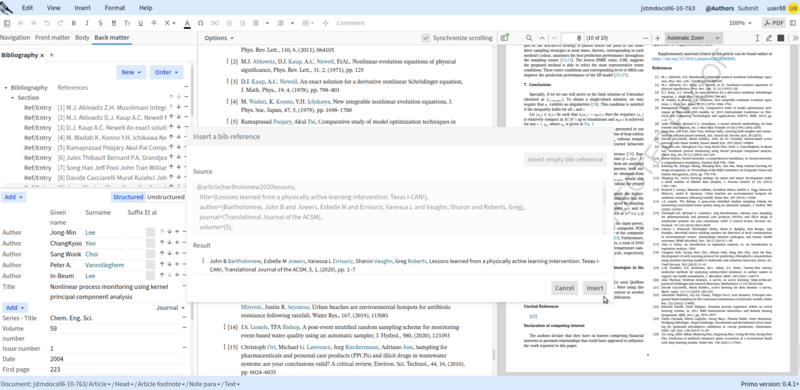Open the Comment tool

pyautogui.click(x=350, y=23)
